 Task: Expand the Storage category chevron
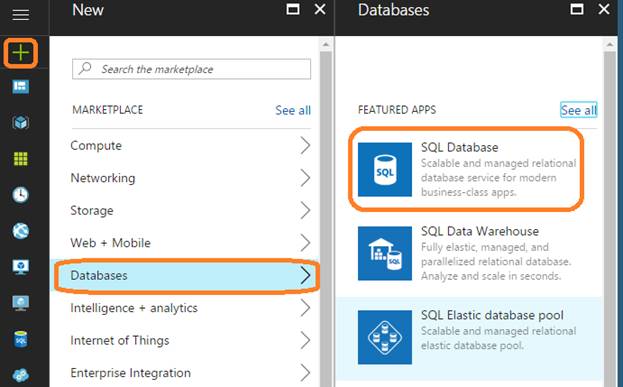305,210
